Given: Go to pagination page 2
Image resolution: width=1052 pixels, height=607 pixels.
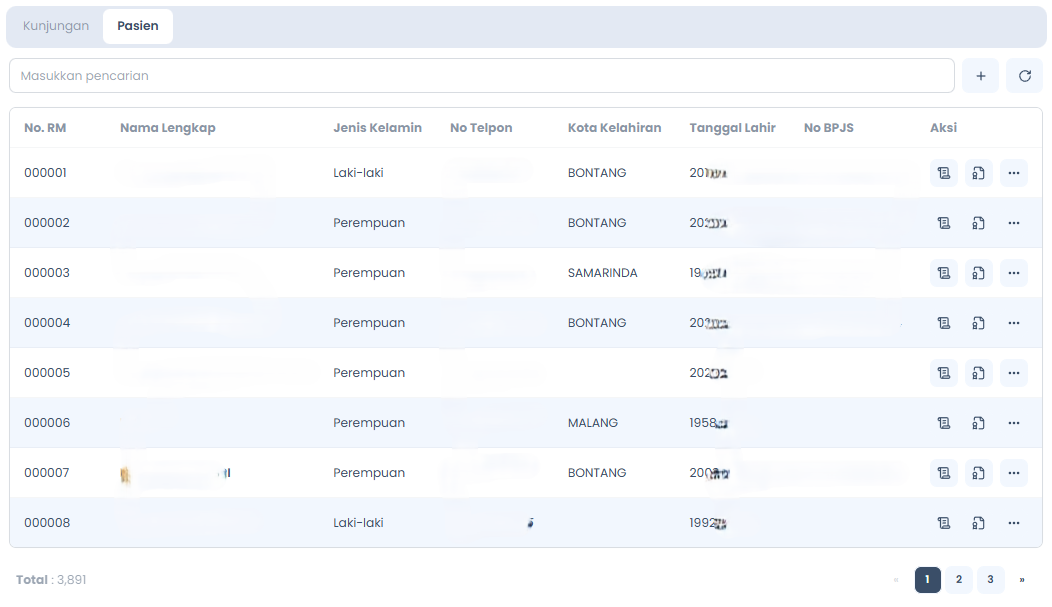Looking at the screenshot, I should pos(959,580).
